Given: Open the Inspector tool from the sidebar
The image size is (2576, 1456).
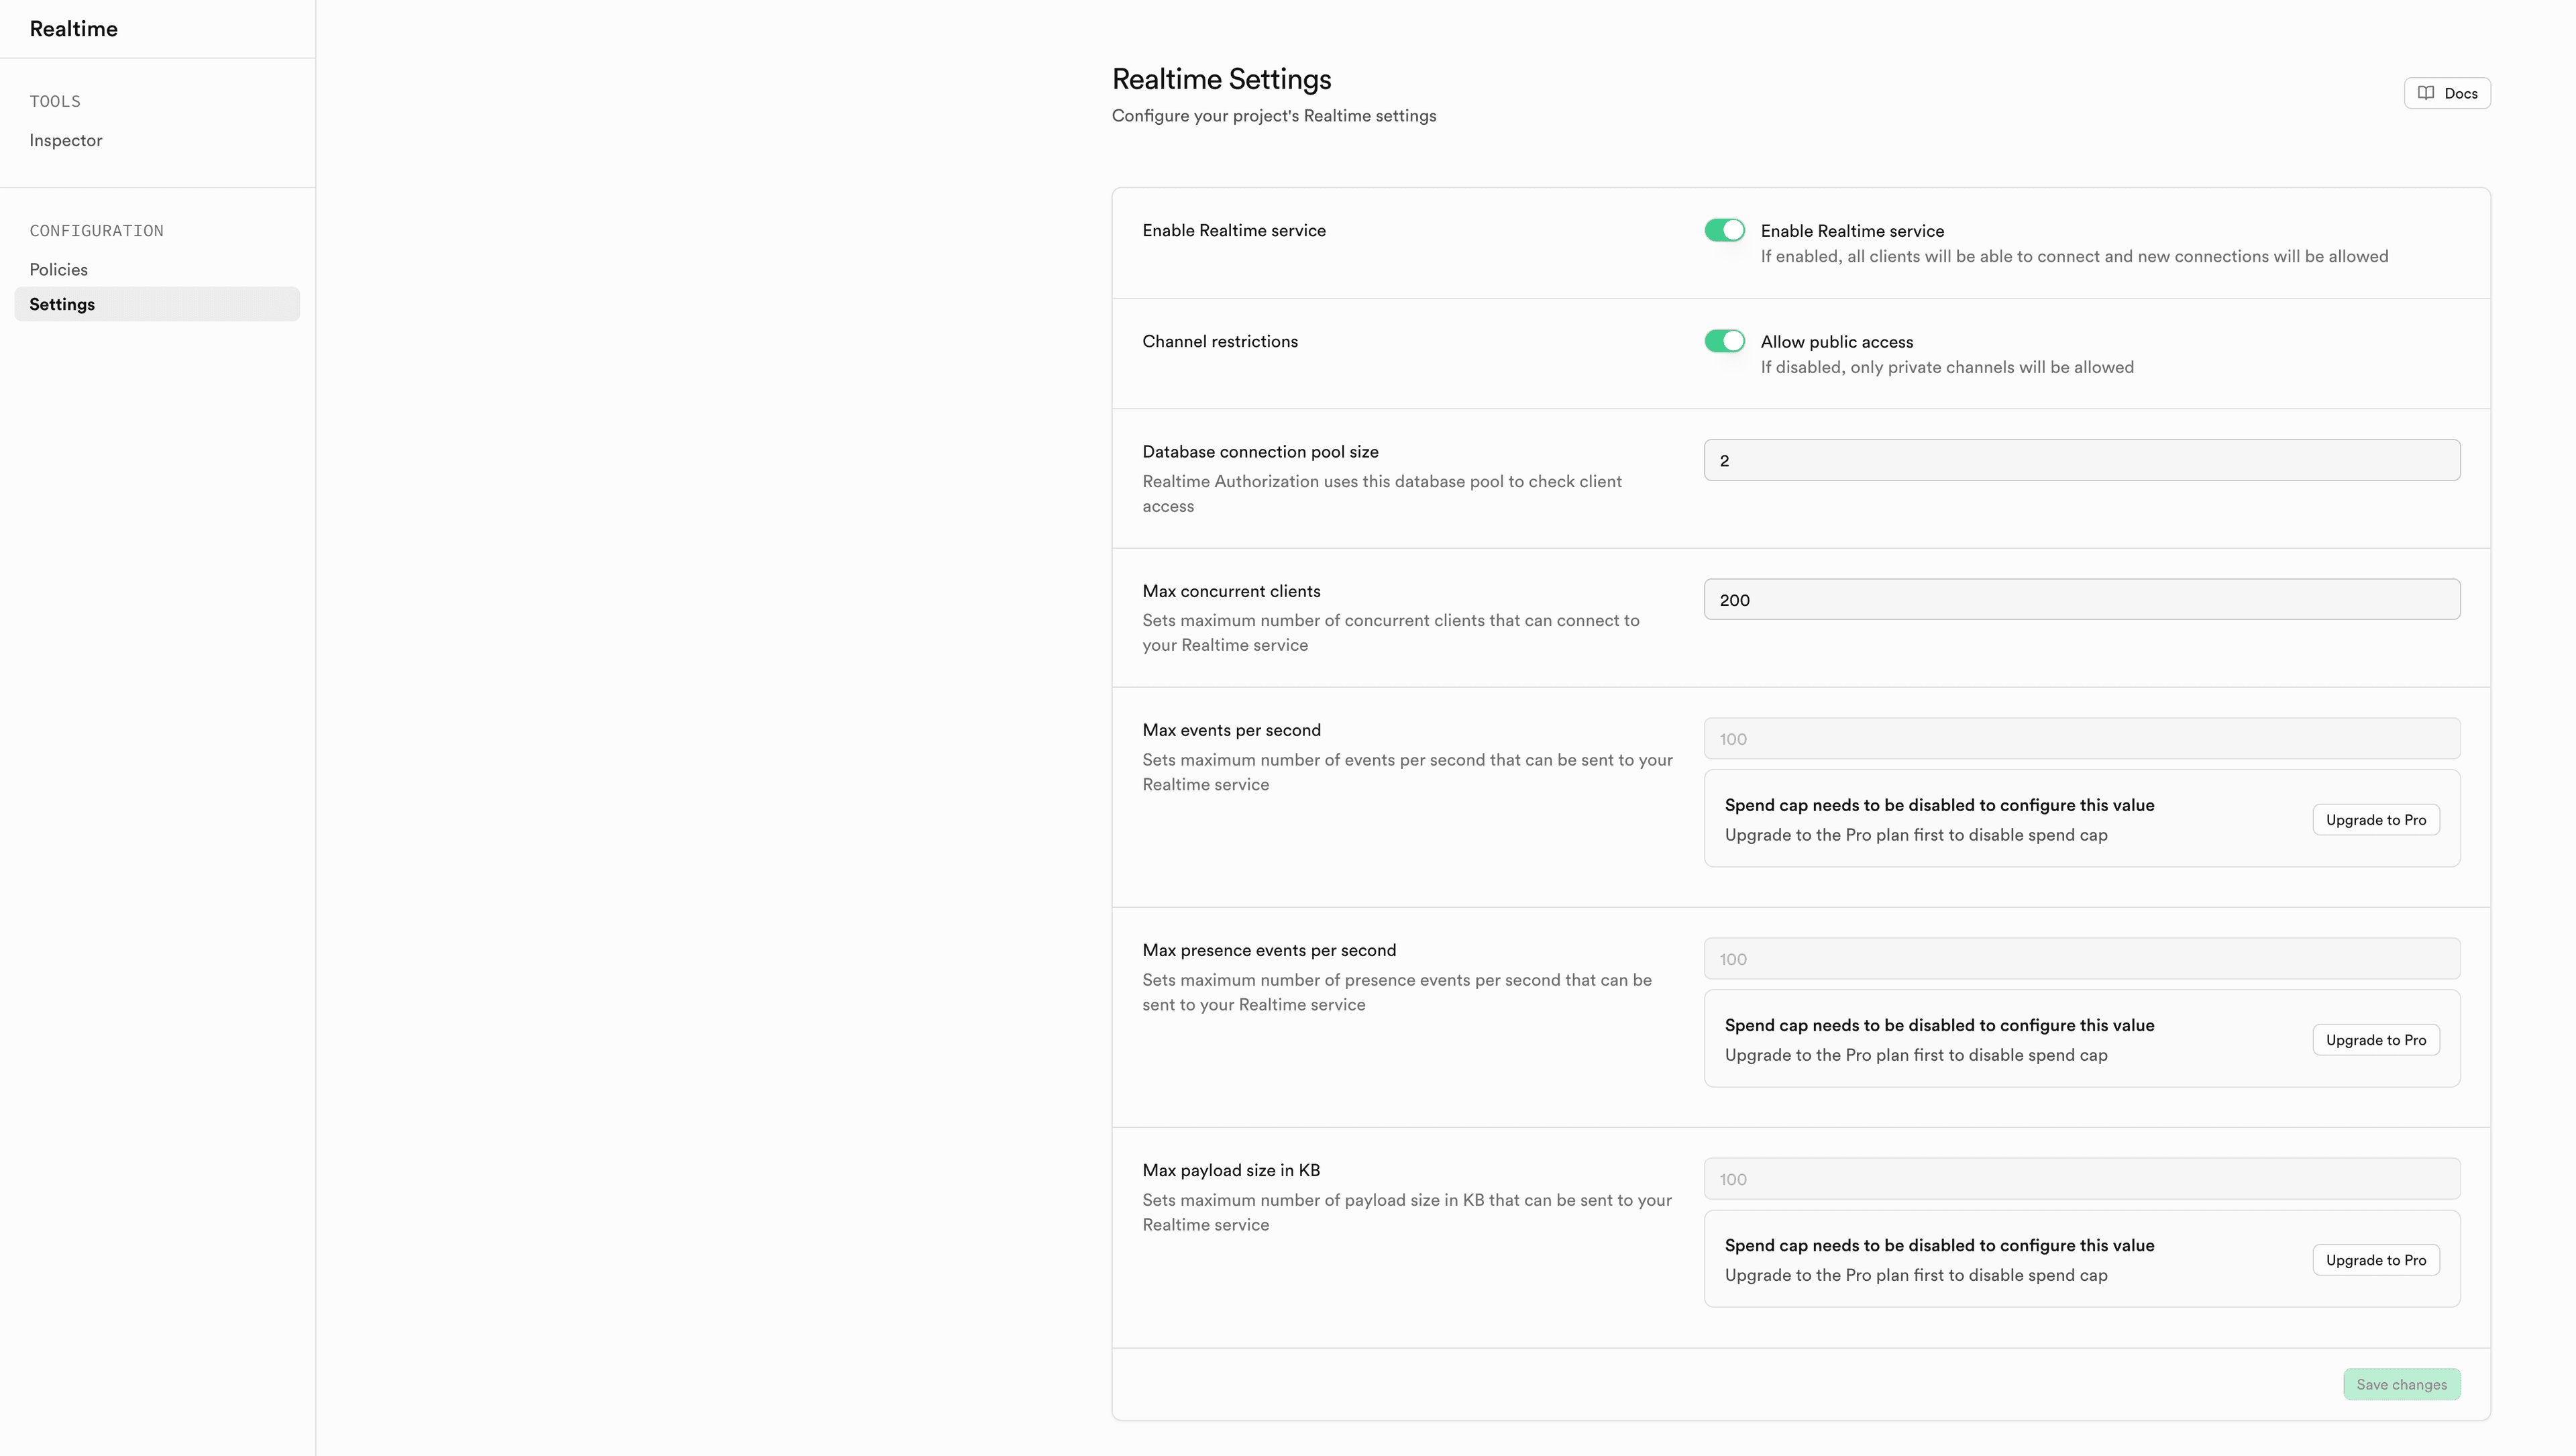Looking at the screenshot, I should pyautogui.click(x=65, y=140).
